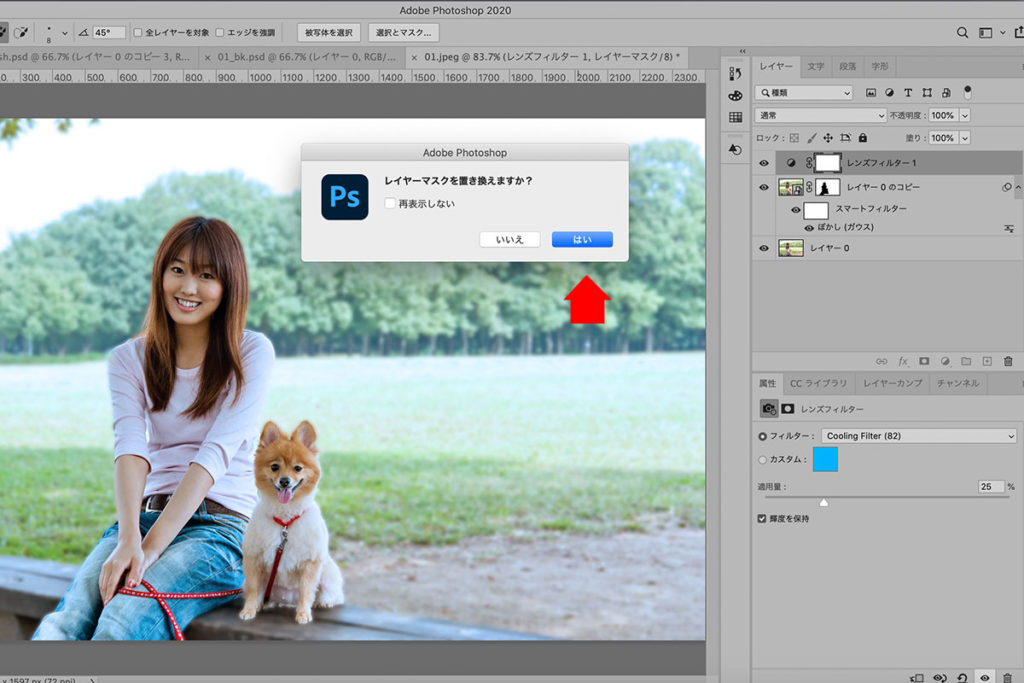Select the カスタム radio button
This screenshot has width=1024, height=683.
pos(762,460)
